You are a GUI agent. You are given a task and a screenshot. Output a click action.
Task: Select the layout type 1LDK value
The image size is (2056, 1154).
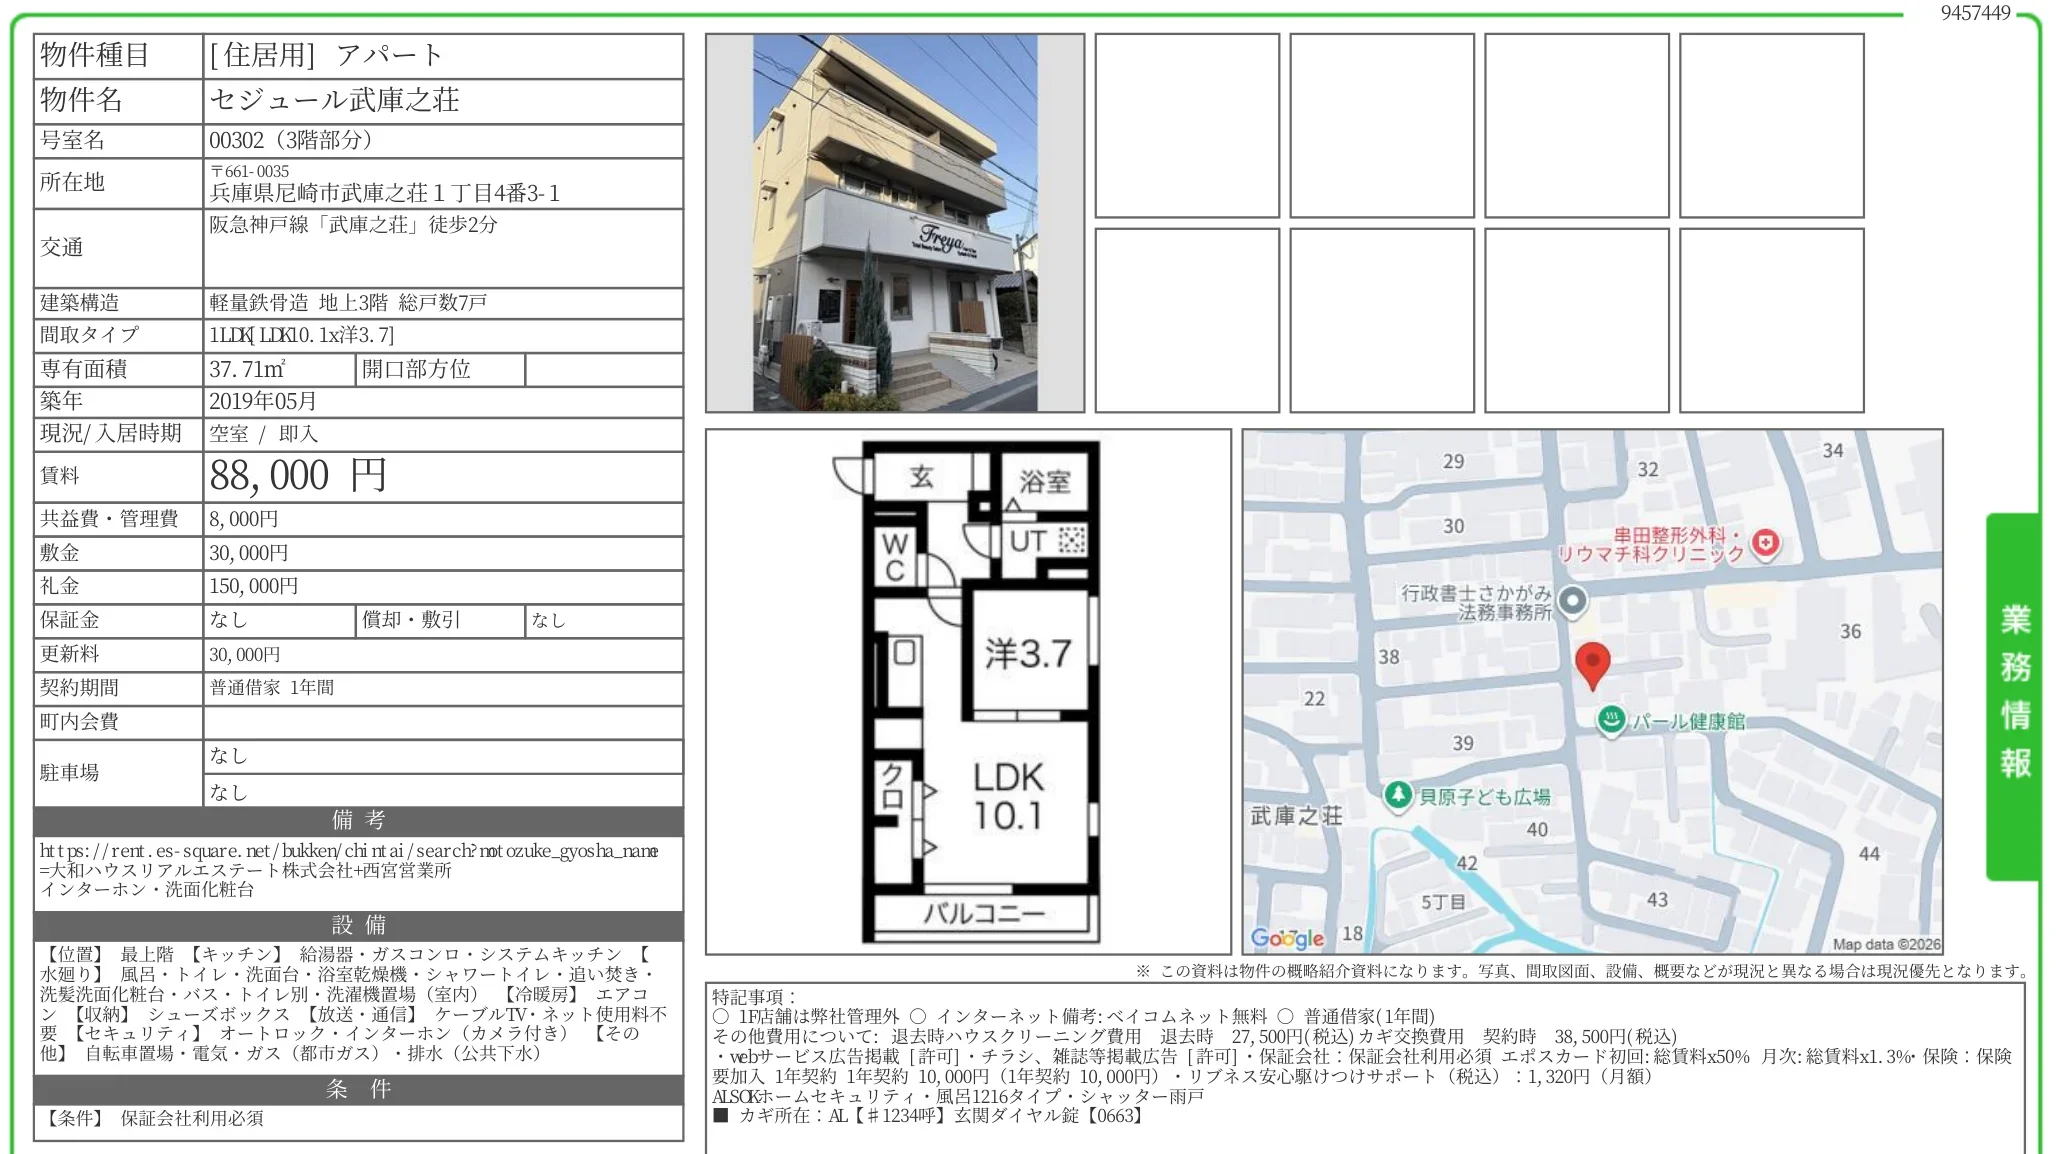pyautogui.click(x=301, y=335)
